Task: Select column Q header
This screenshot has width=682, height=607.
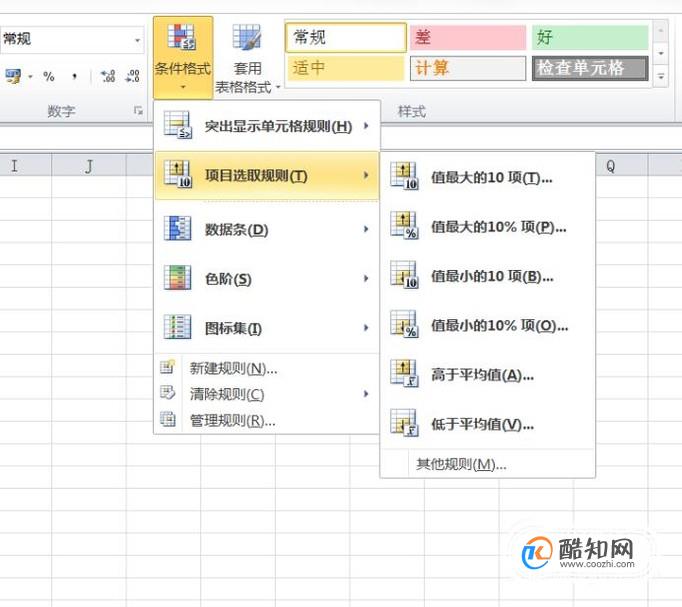Action: [622, 165]
